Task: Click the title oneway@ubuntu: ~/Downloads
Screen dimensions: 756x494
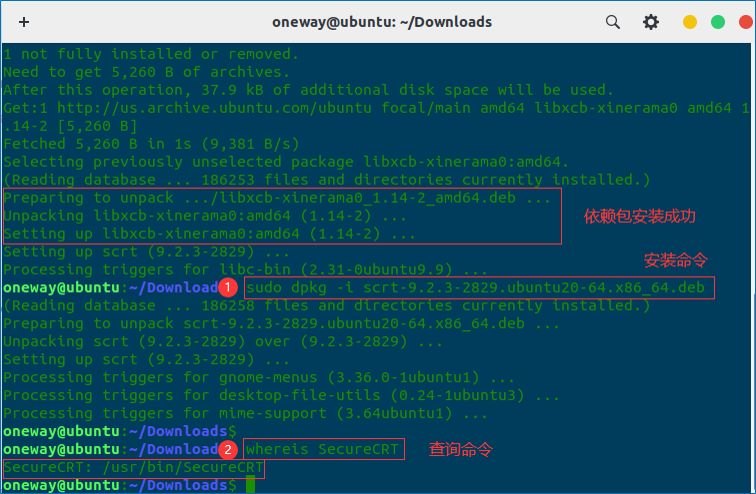Action: click(x=382, y=22)
